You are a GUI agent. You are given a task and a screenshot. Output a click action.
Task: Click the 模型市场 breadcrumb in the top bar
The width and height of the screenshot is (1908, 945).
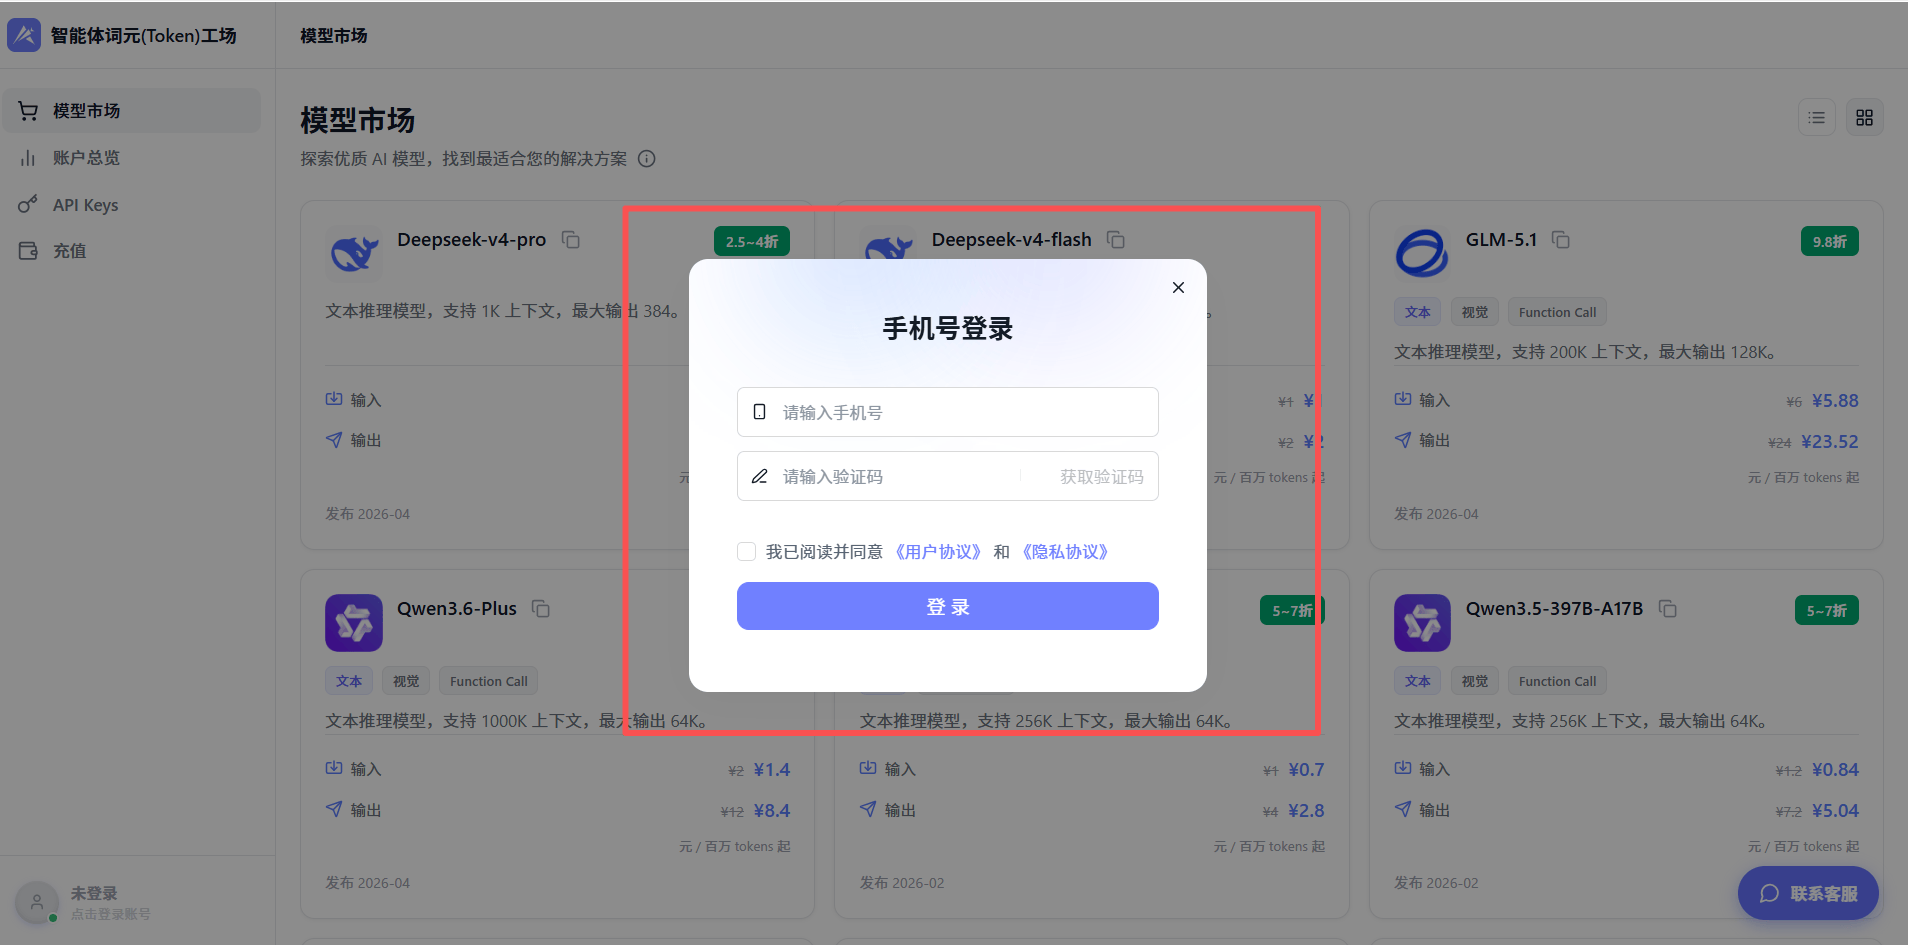point(334,36)
